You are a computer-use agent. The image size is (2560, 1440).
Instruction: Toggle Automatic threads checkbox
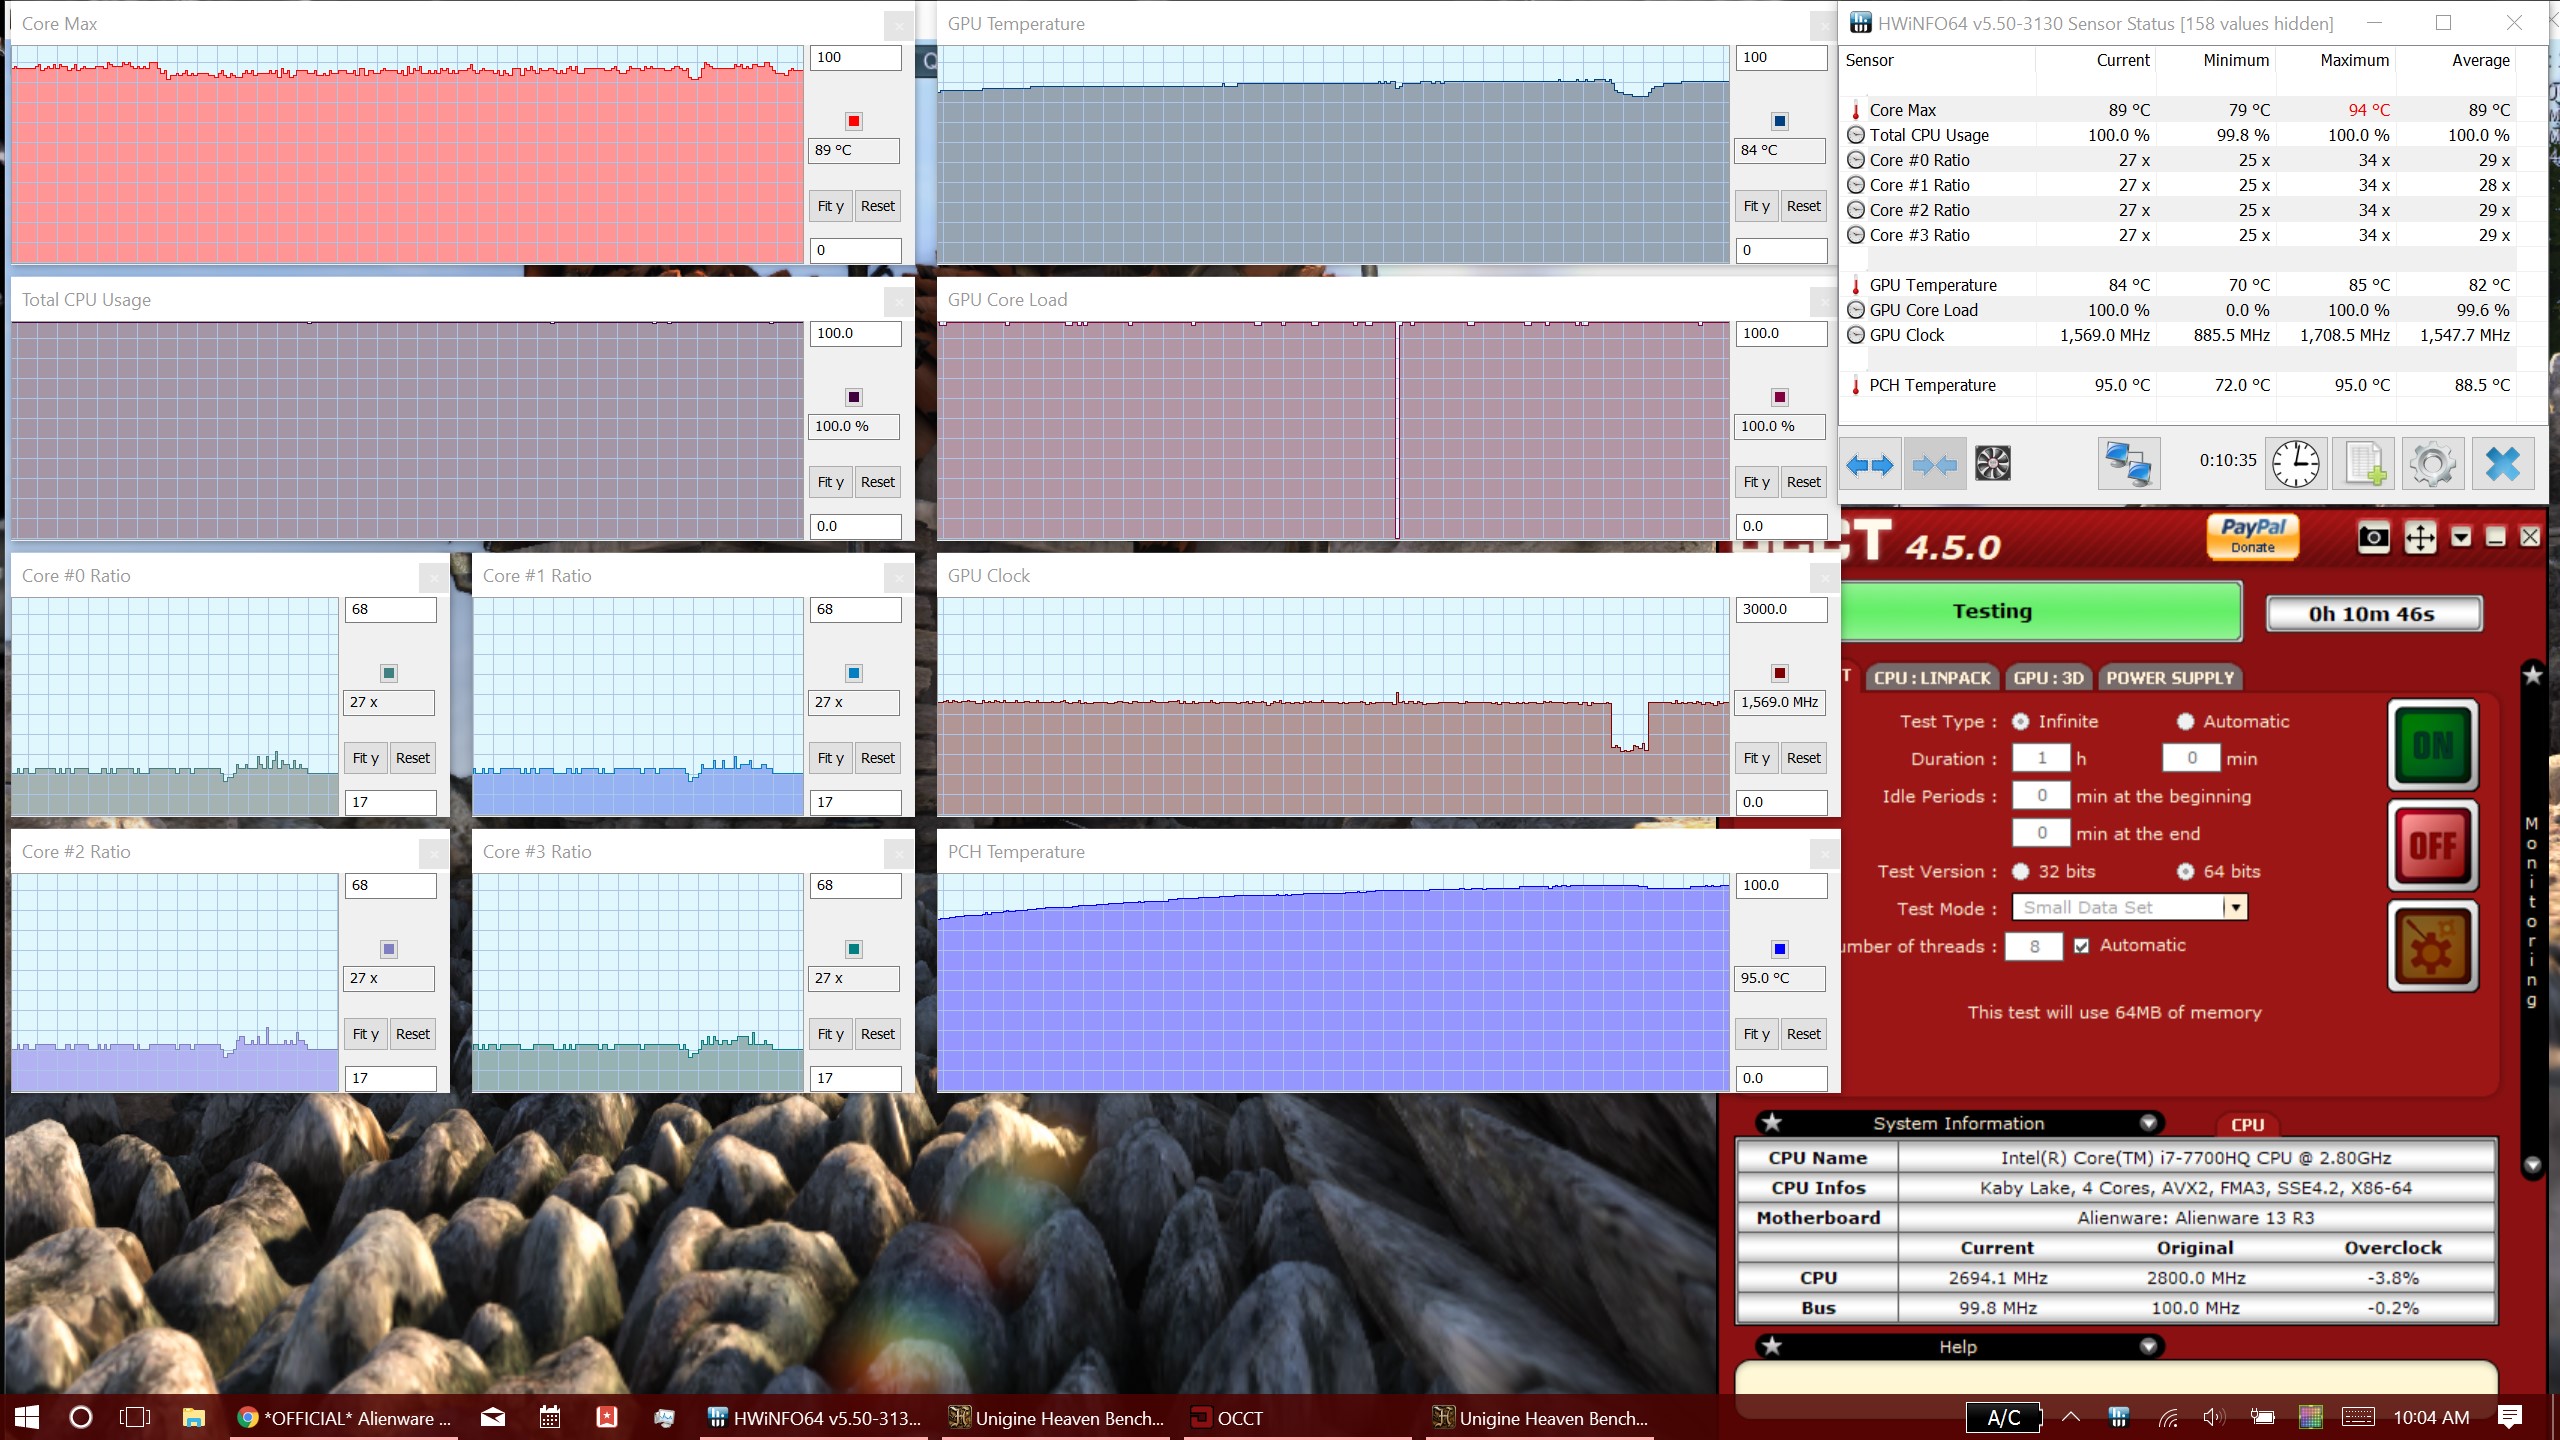(2082, 946)
